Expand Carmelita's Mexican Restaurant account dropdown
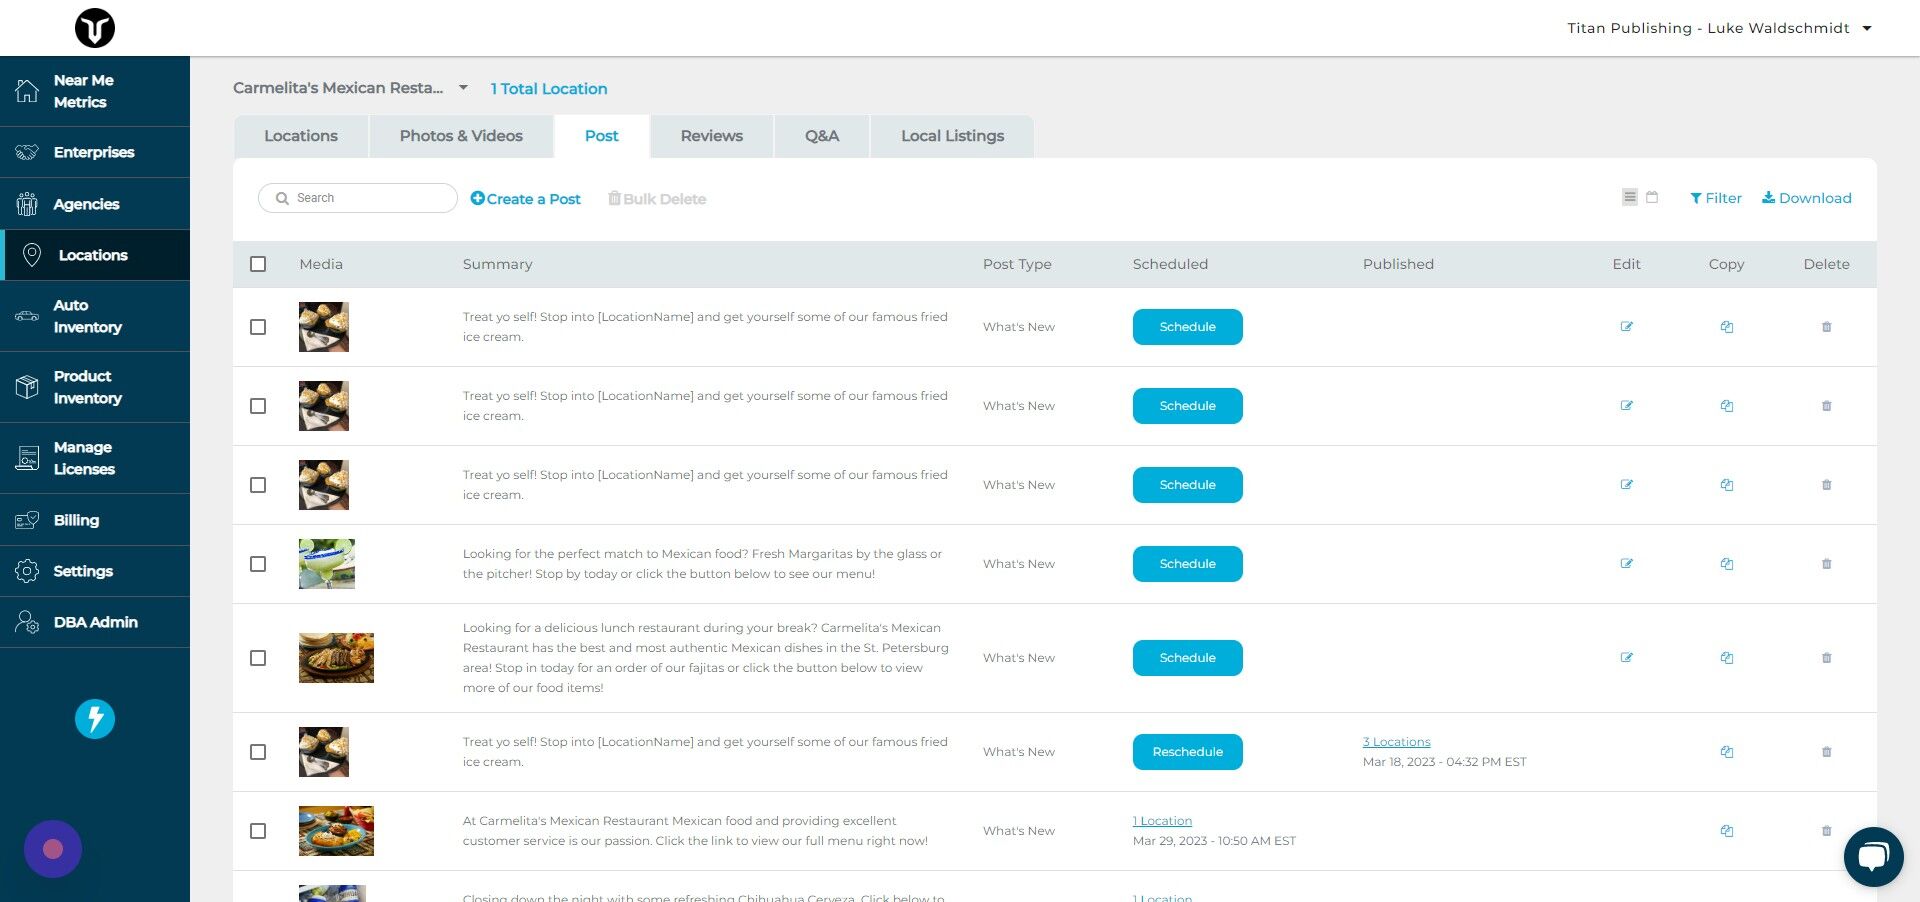This screenshot has height=902, width=1920. [x=351, y=88]
